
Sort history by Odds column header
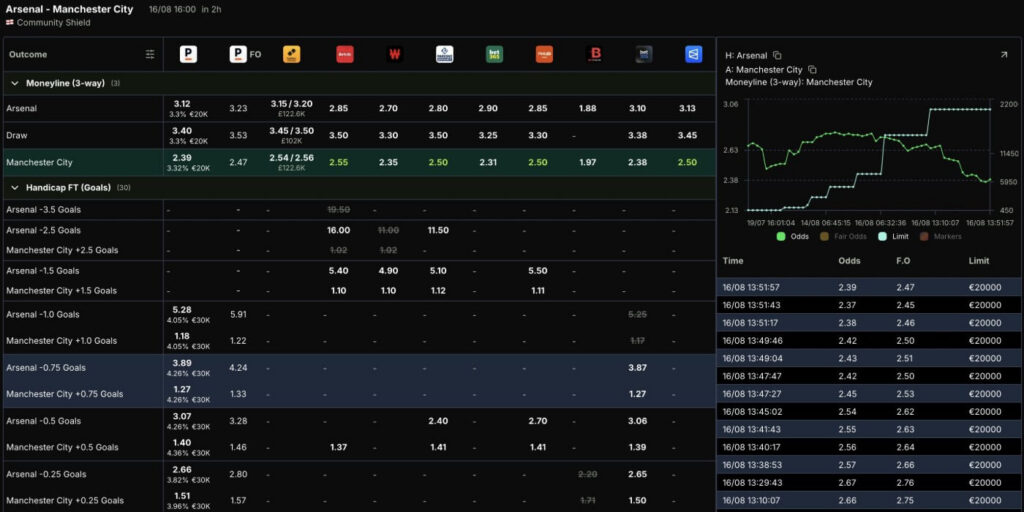[849, 261]
